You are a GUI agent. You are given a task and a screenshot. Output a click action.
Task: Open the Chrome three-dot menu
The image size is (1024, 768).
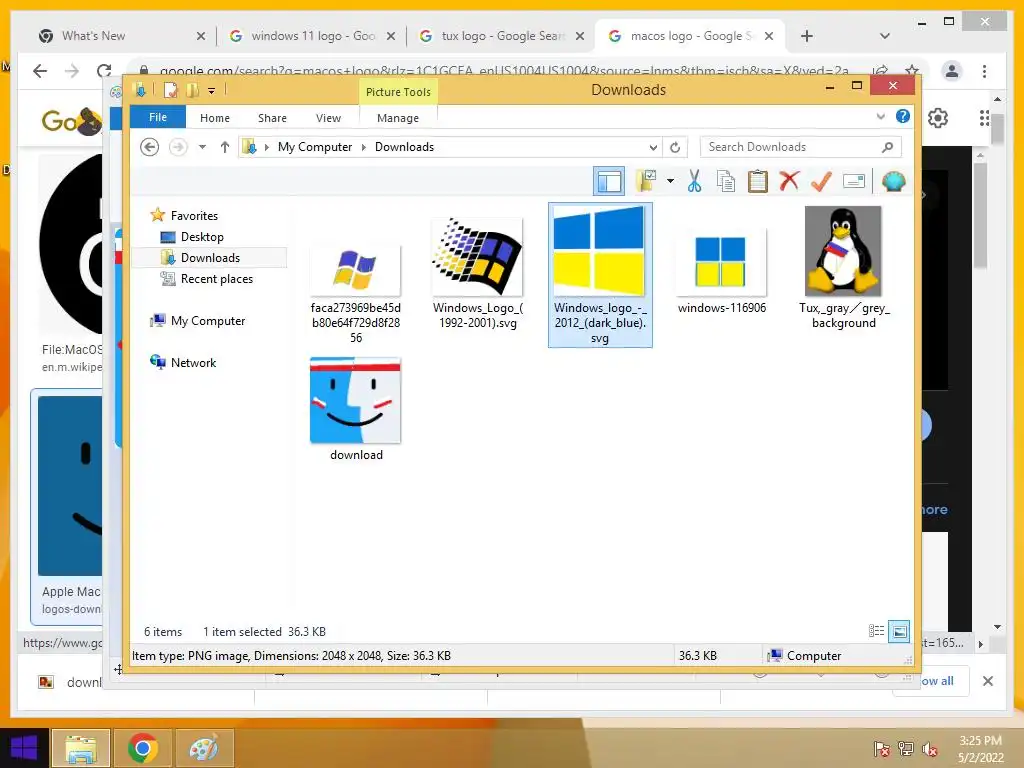pyautogui.click(x=984, y=71)
